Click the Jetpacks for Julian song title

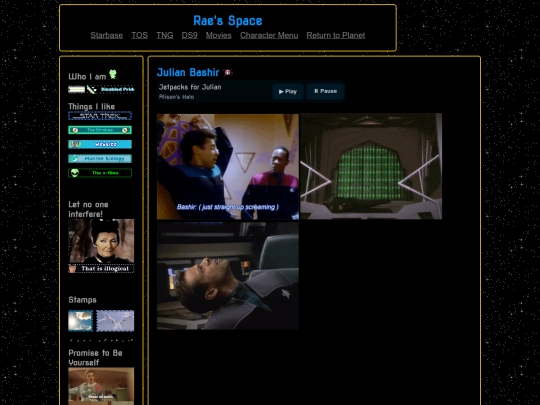(x=190, y=87)
